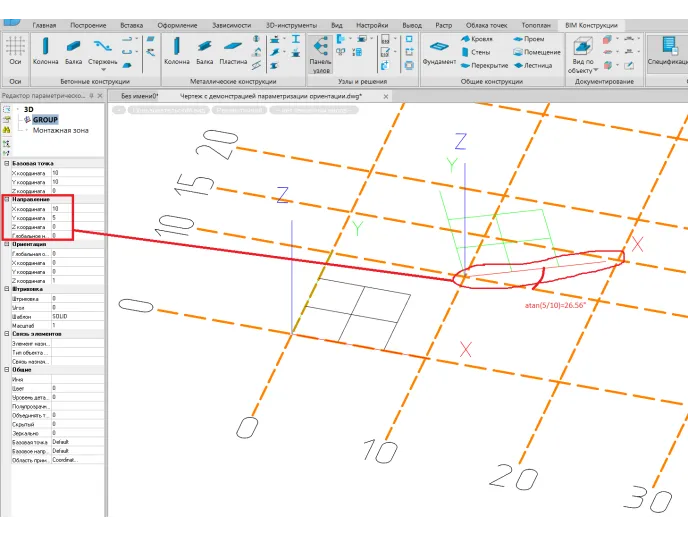Open the Главная ribbon tab
The height and width of the screenshot is (537, 688).
pyautogui.click(x=44, y=25)
